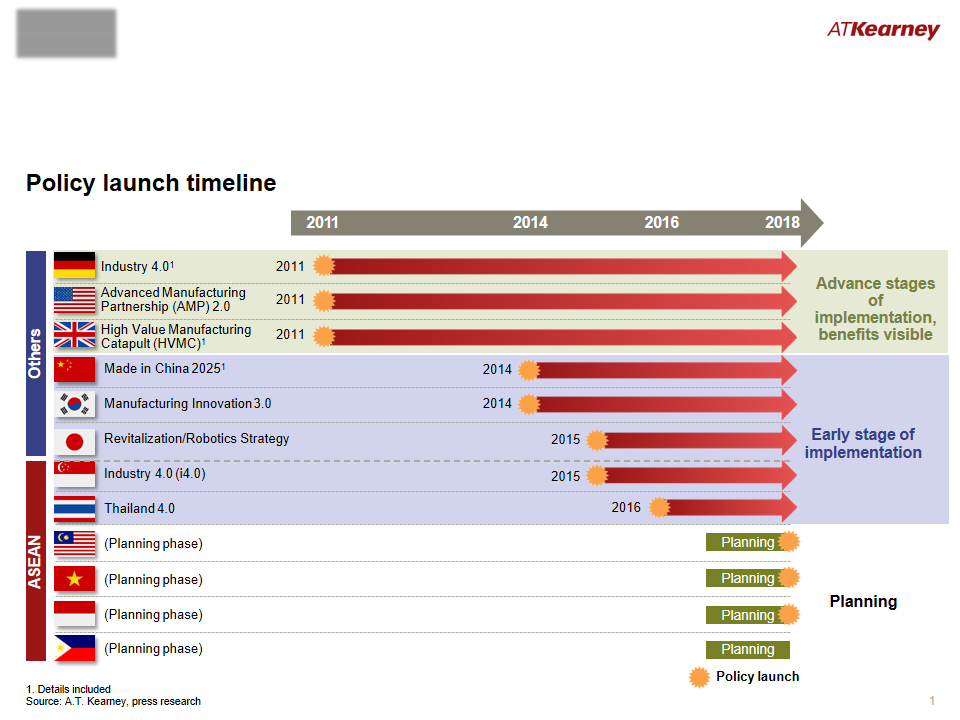Screen dimensions: 960x720
Task: Click the Singapore flag icon
Action: pyautogui.click(x=74, y=474)
